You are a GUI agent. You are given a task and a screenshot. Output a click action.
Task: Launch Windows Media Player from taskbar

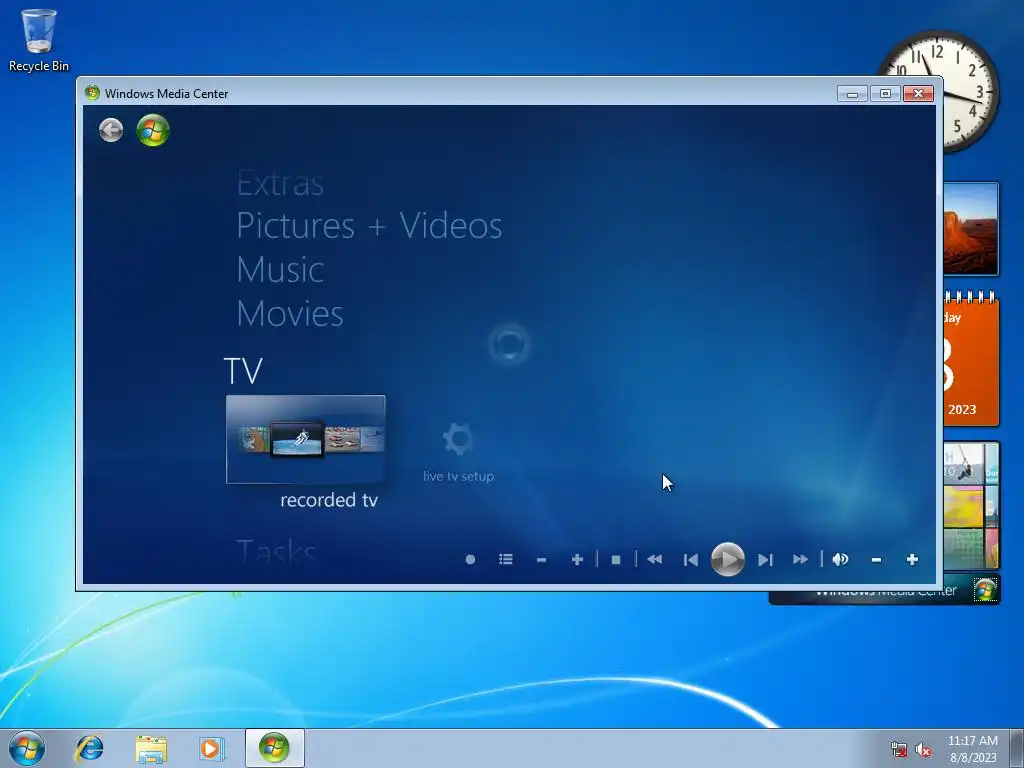[x=212, y=748]
